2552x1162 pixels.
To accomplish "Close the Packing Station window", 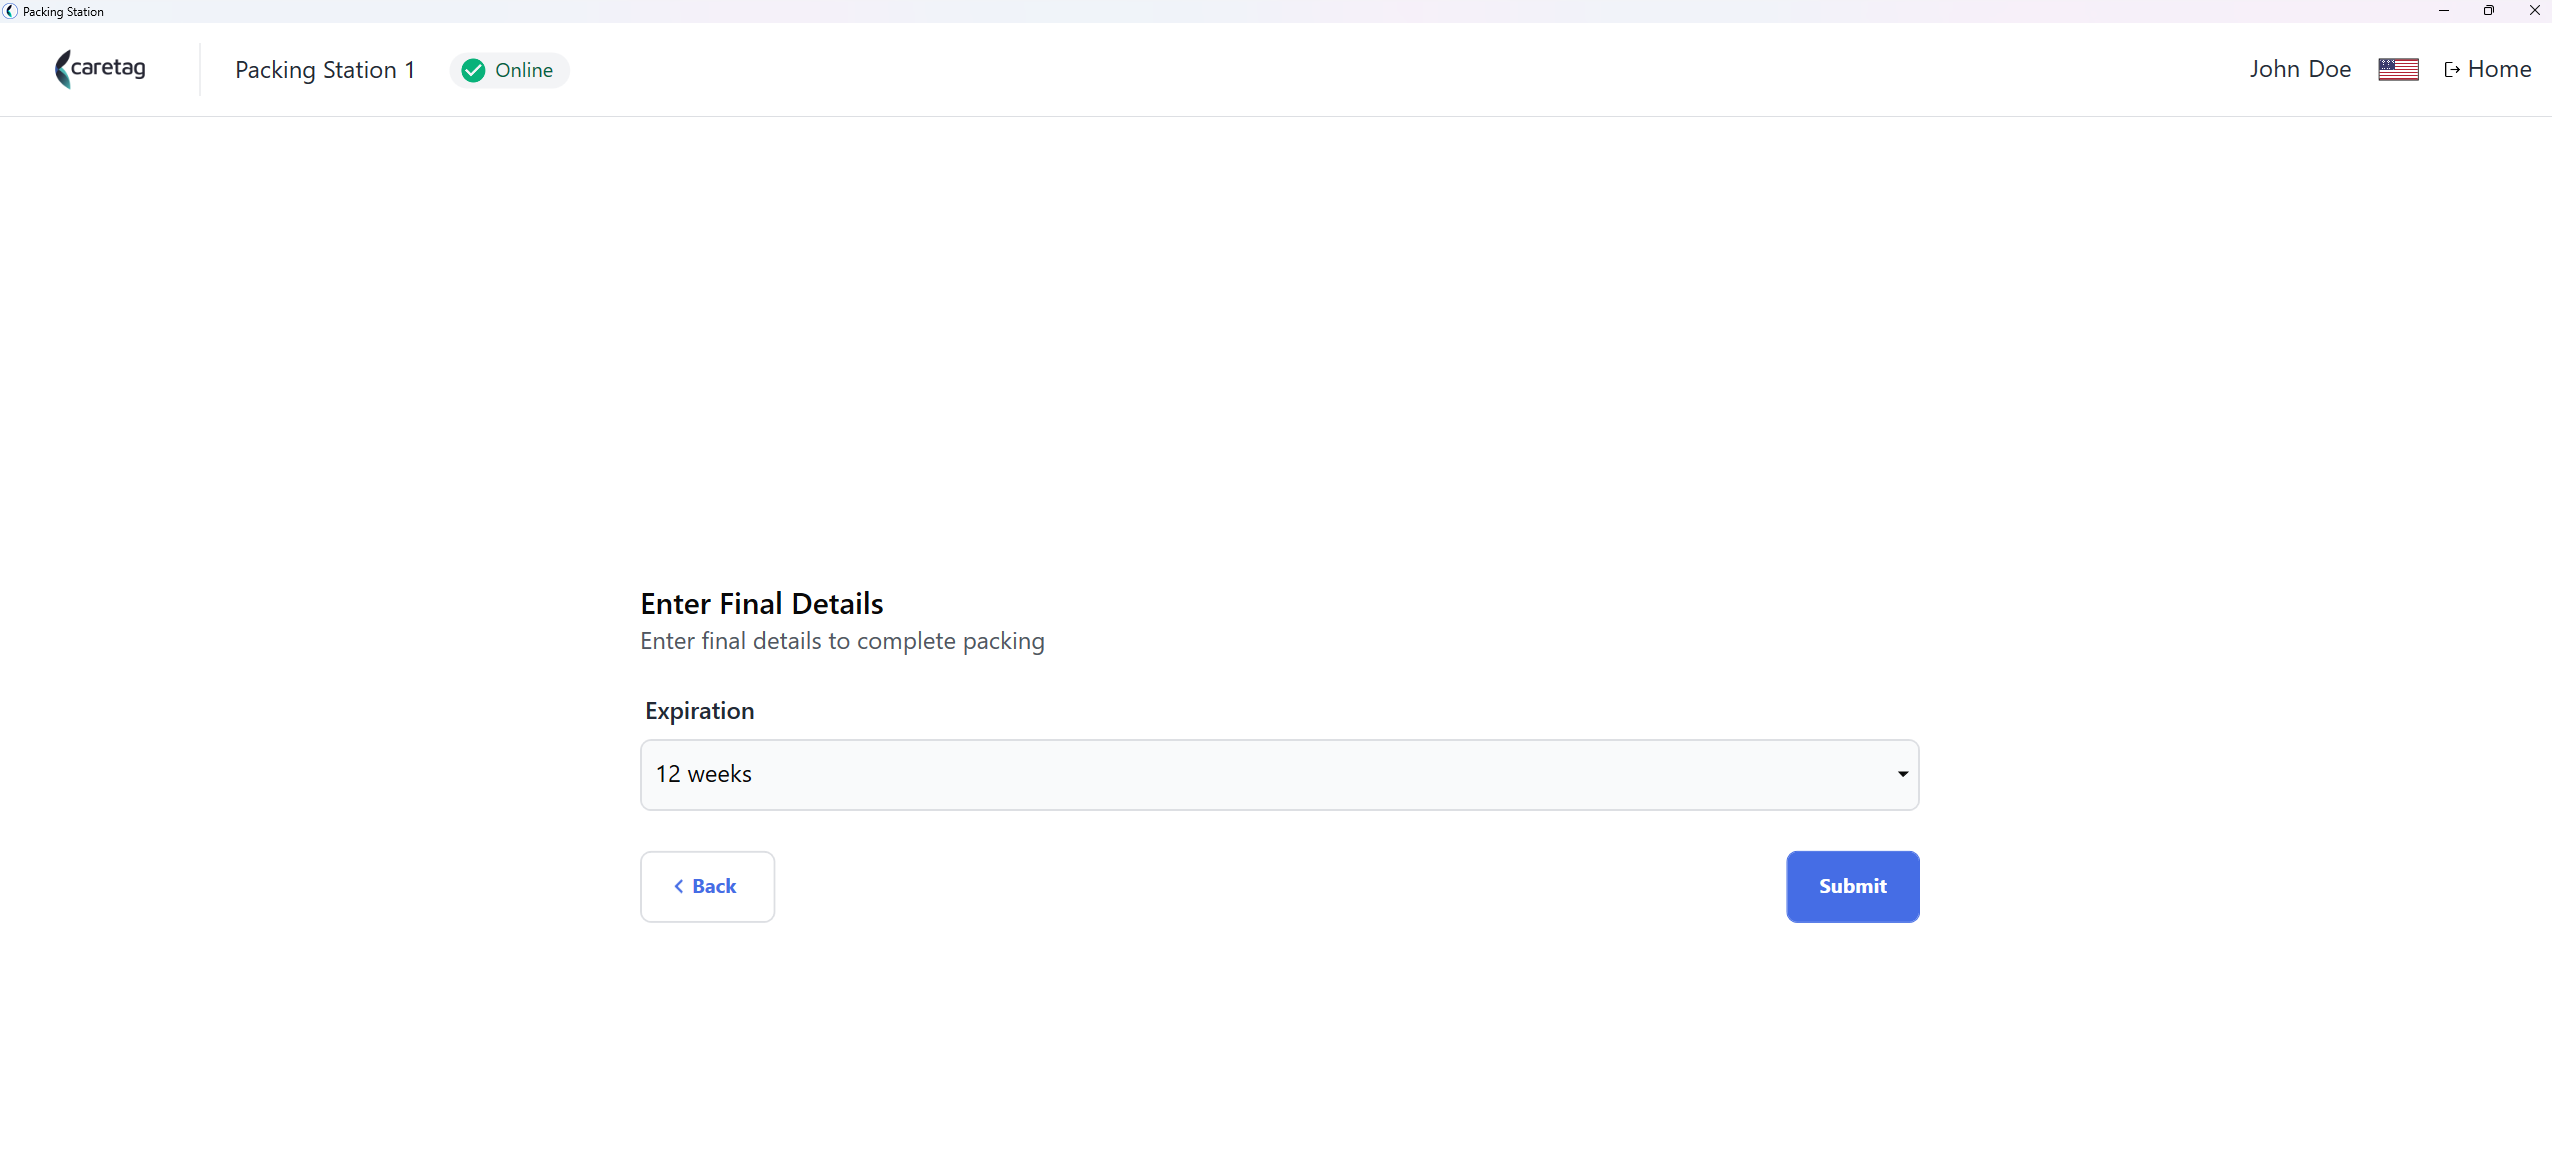I will click(2534, 11).
